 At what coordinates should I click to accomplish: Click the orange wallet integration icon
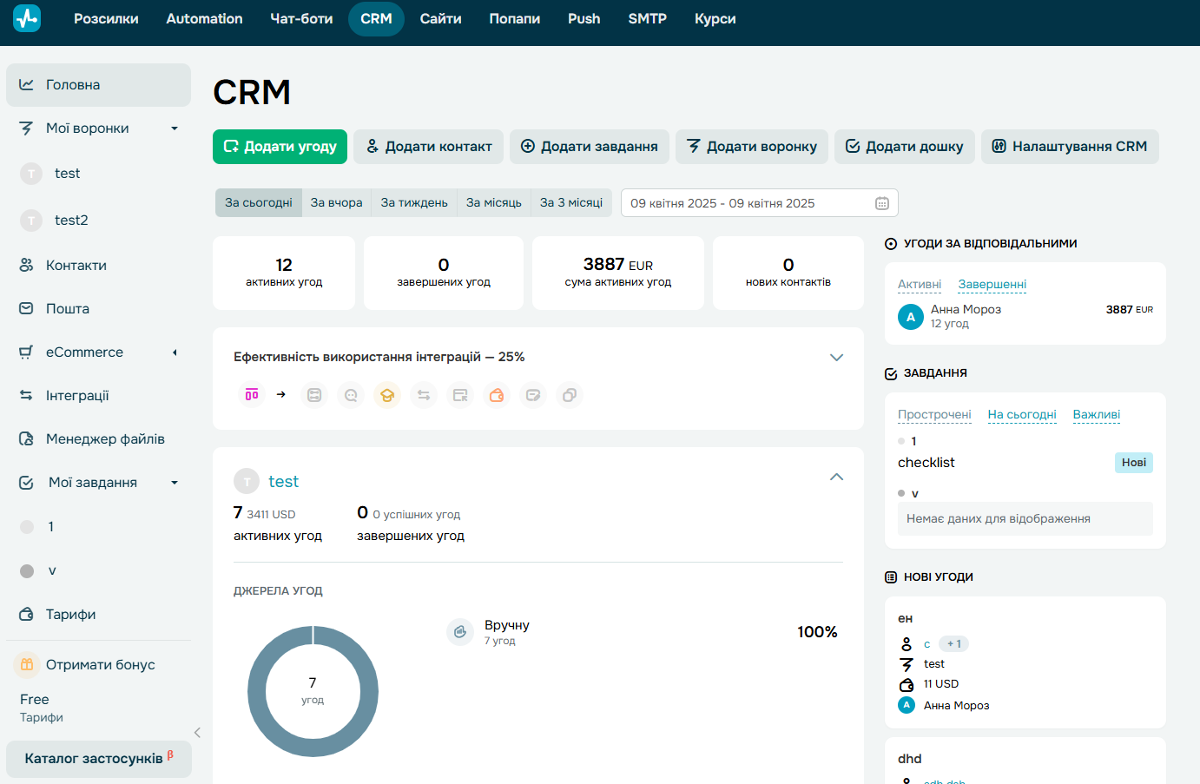tap(497, 395)
